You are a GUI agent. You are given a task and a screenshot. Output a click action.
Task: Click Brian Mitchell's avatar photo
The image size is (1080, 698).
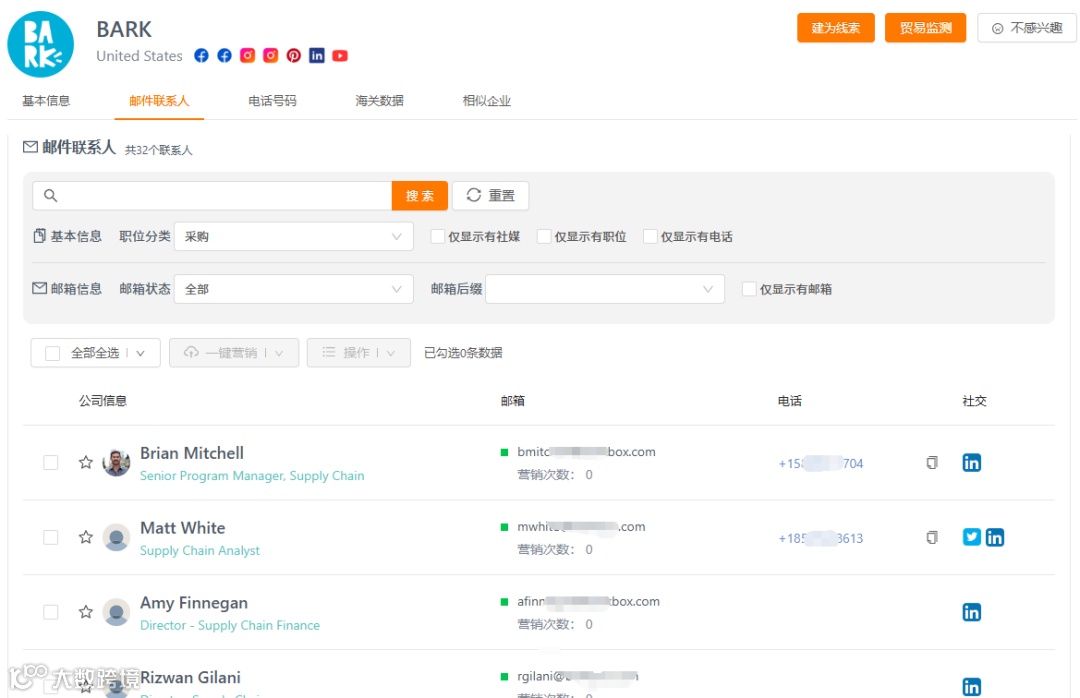click(x=116, y=462)
